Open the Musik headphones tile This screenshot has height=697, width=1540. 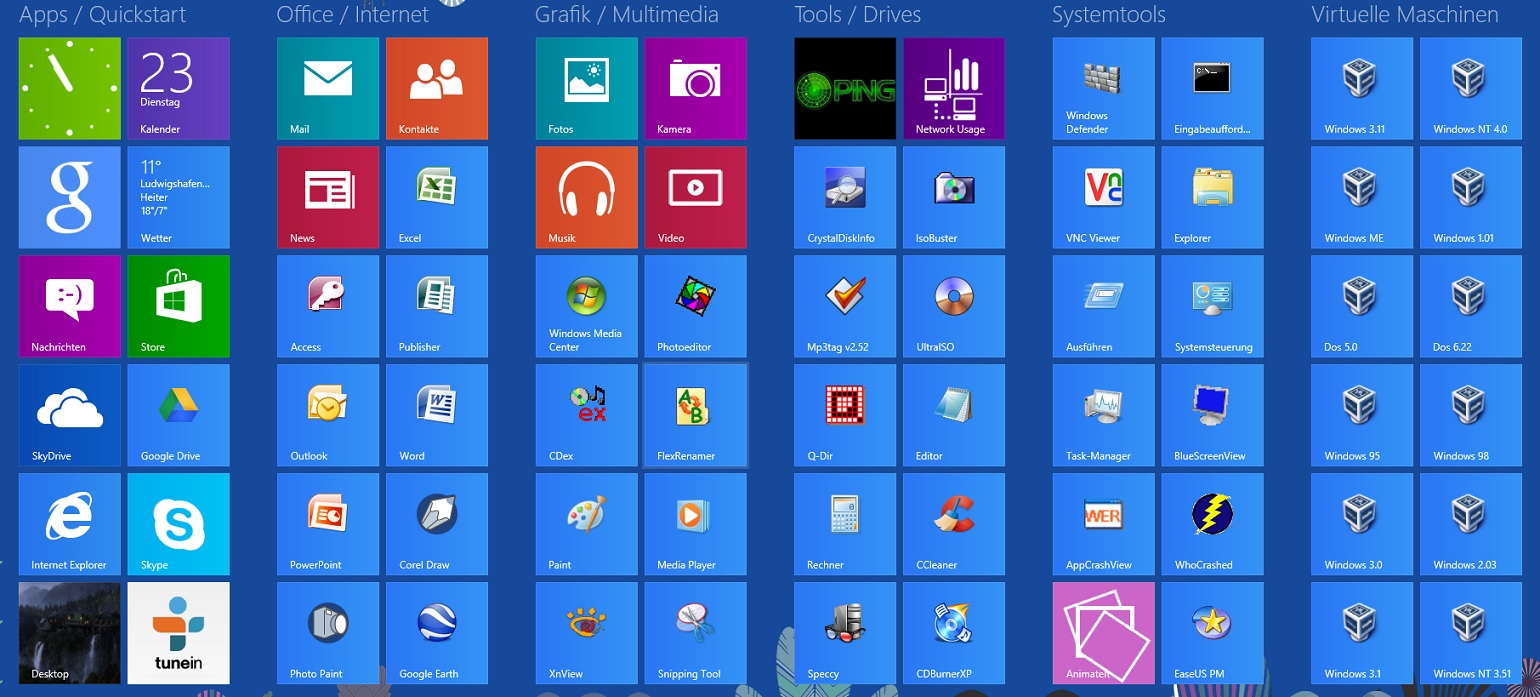click(x=587, y=197)
